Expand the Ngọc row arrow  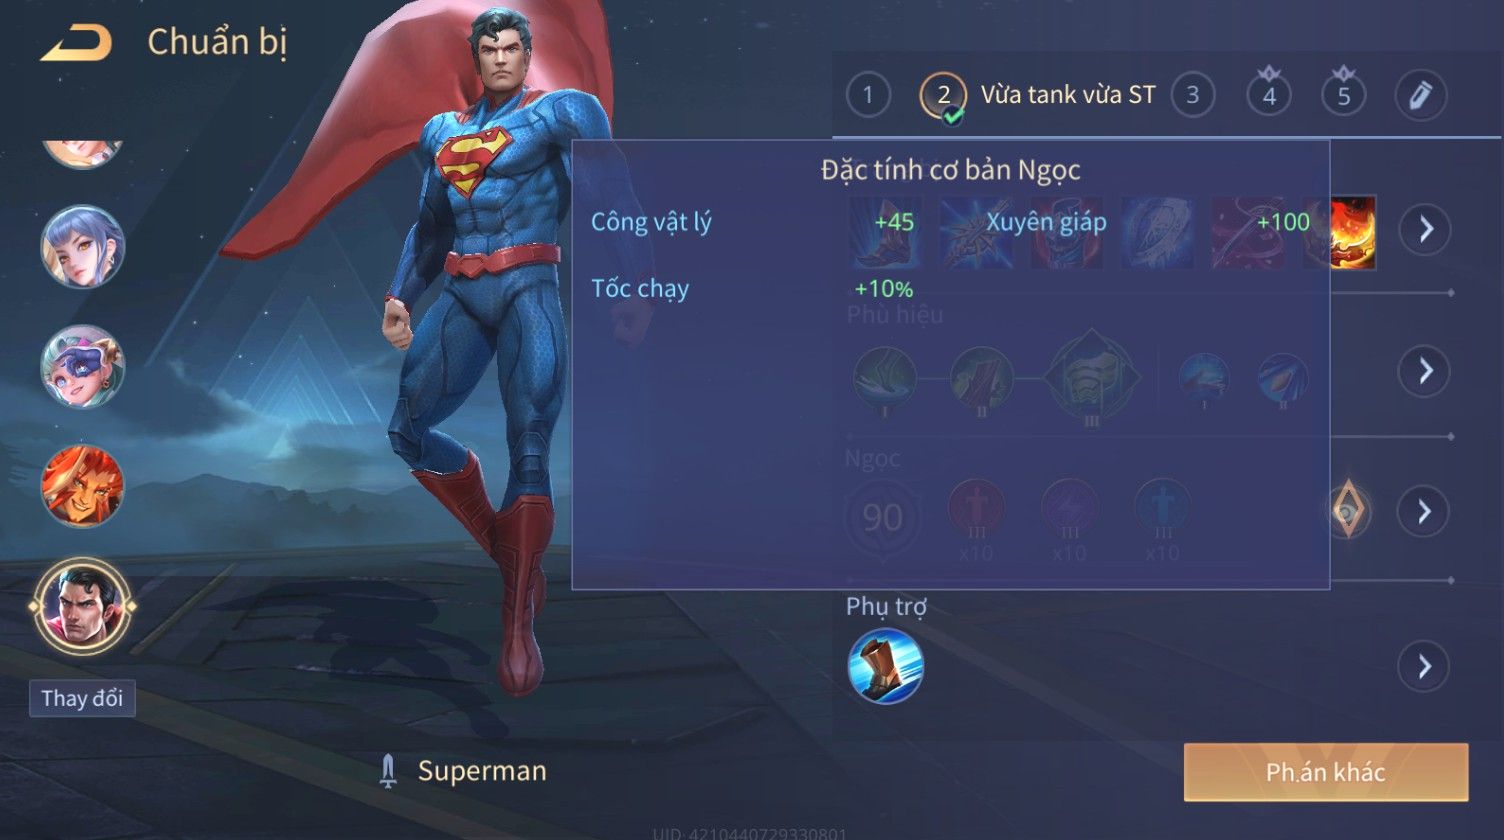pos(1424,511)
